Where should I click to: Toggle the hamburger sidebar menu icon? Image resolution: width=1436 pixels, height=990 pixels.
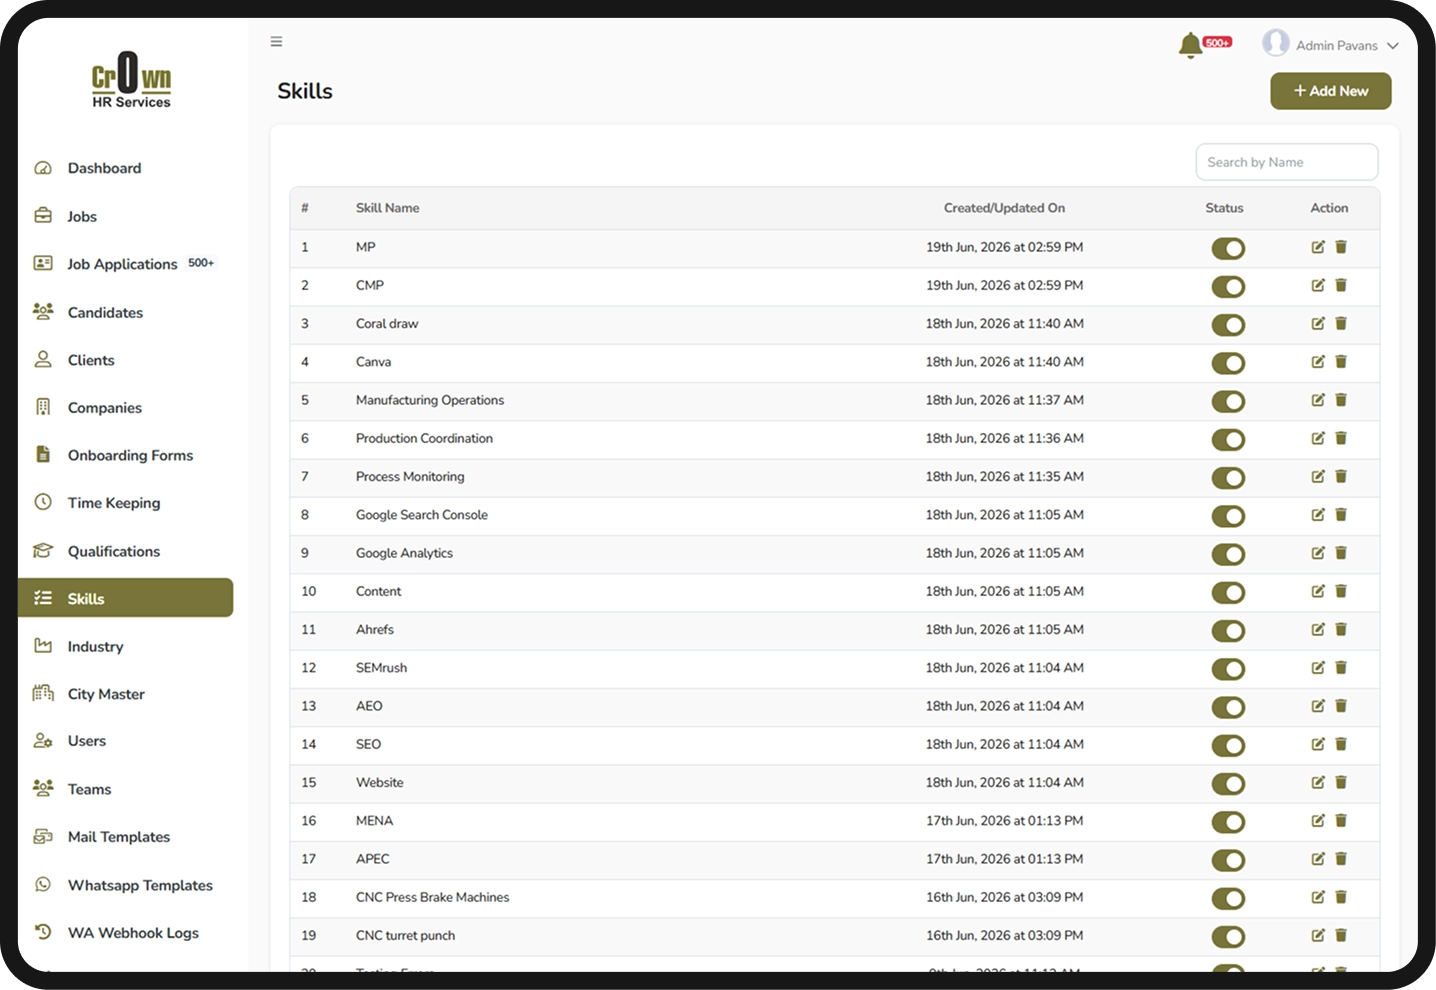276,42
